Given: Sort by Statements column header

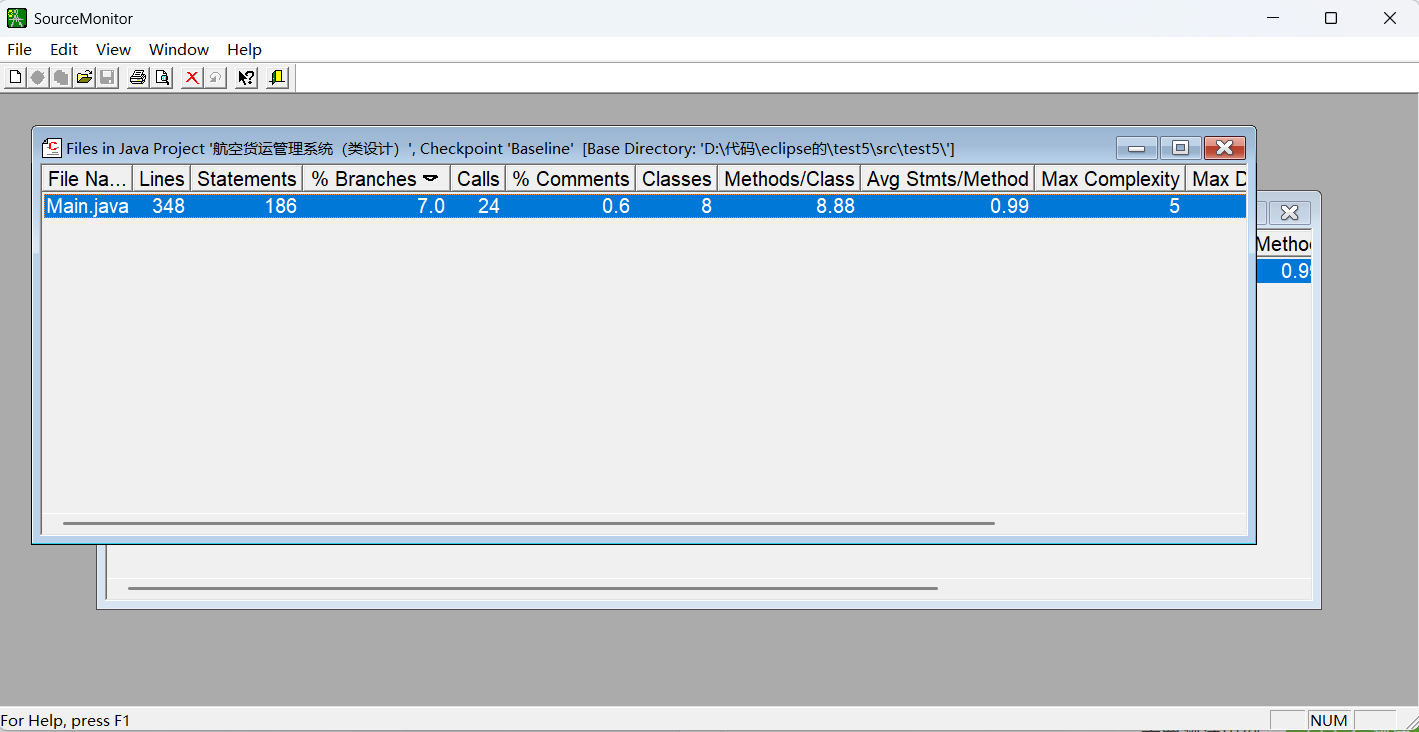Looking at the screenshot, I should [247, 179].
